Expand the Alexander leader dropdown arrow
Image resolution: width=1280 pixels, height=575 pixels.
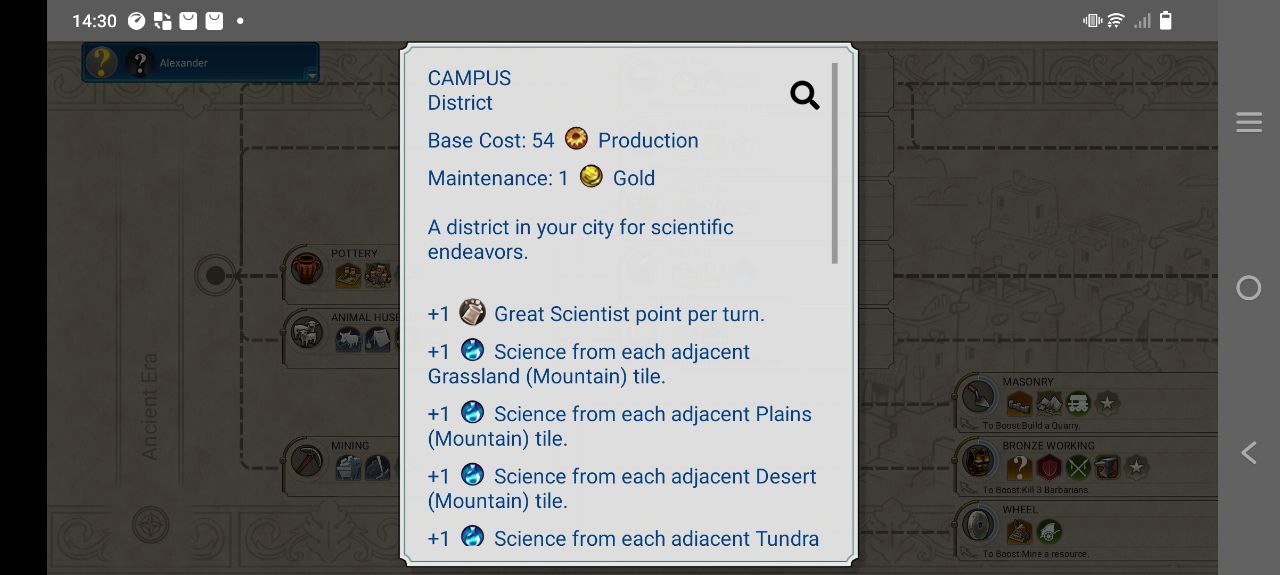point(312,76)
